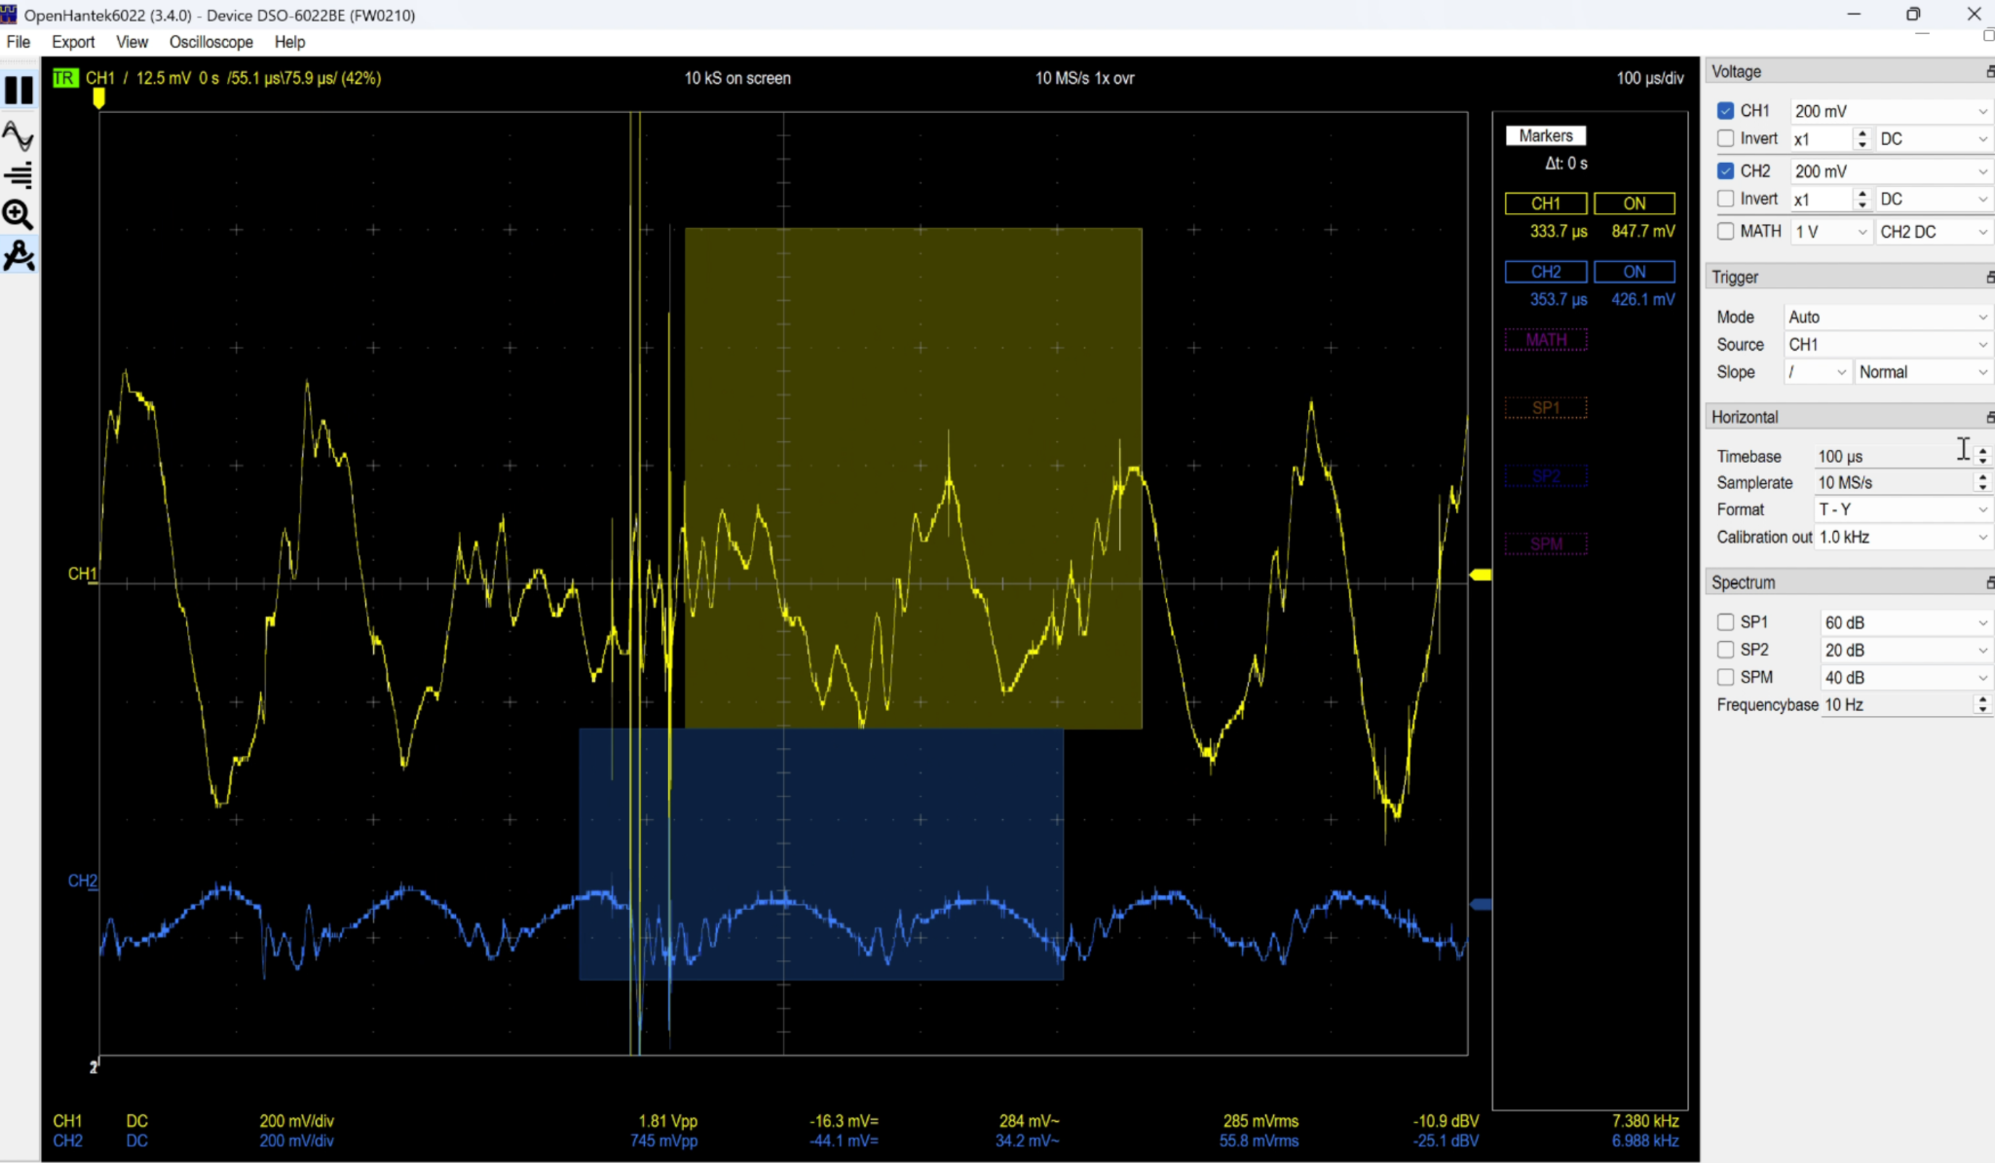This screenshot has height=1163, width=1995.
Task: Click the yellow CH1 trigger level slider
Action: tap(1481, 575)
